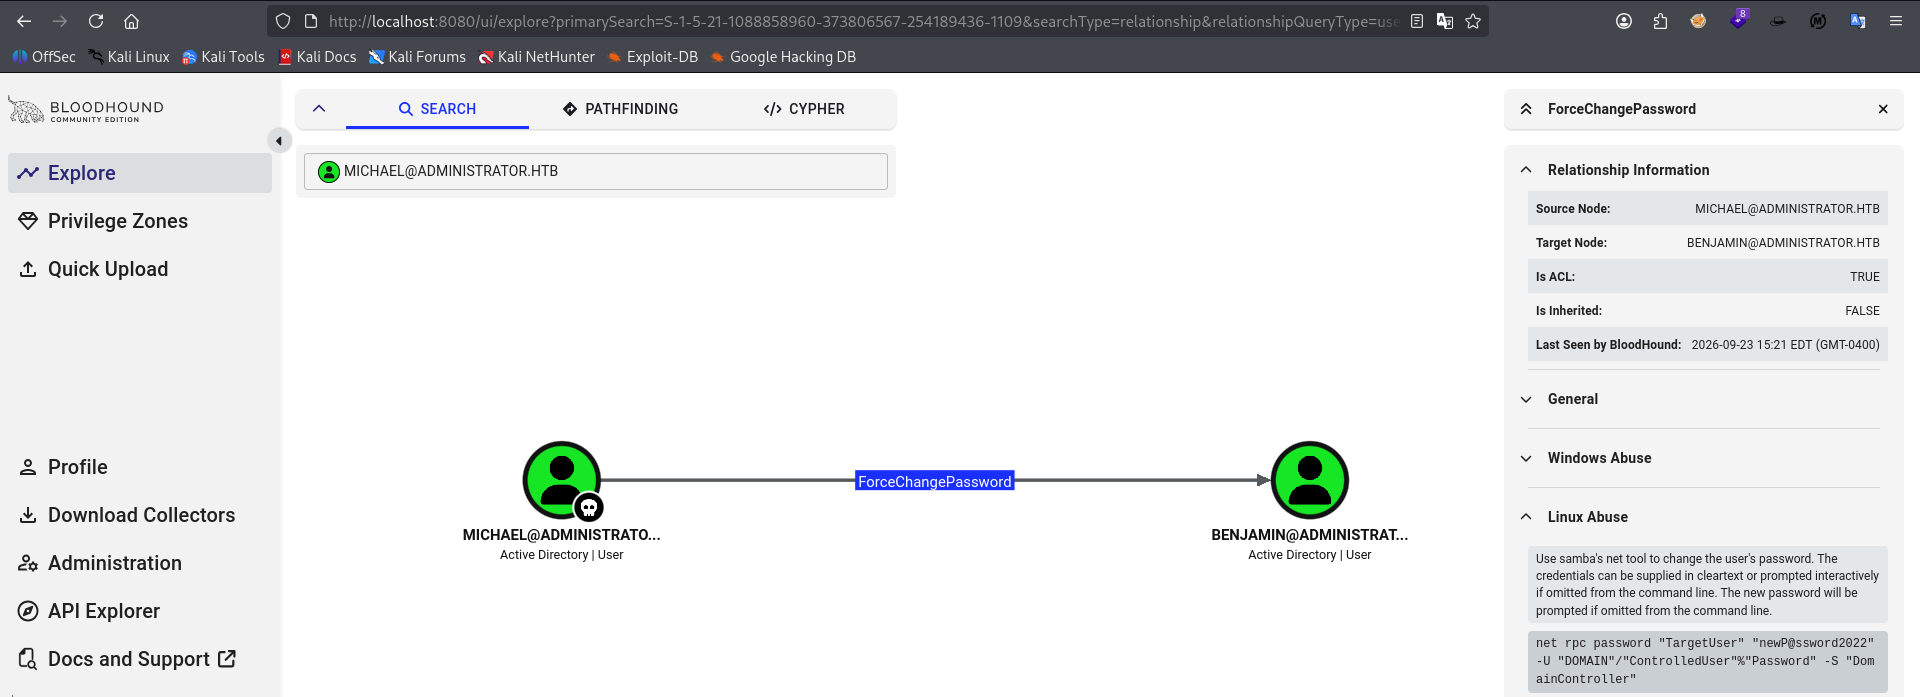Open the Profile page

tap(140, 467)
